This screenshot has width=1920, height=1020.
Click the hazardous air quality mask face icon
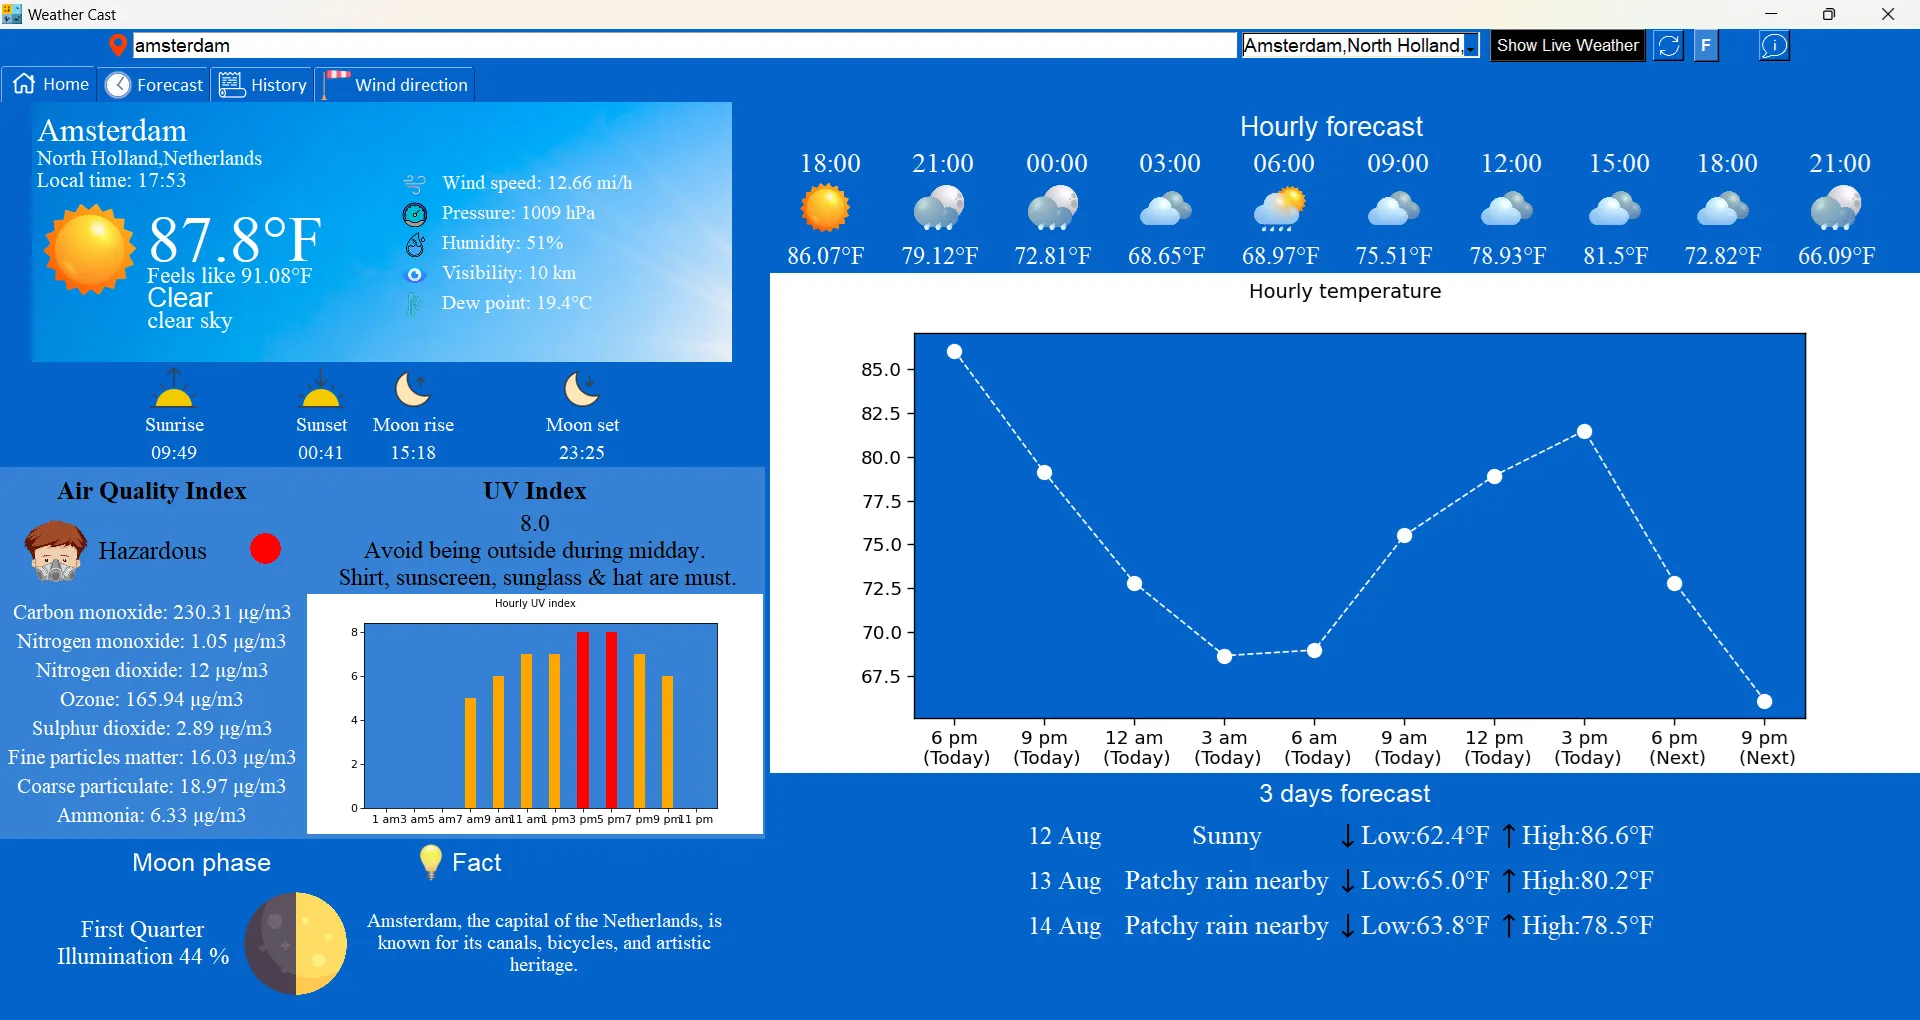pyautogui.click(x=55, y=551)
